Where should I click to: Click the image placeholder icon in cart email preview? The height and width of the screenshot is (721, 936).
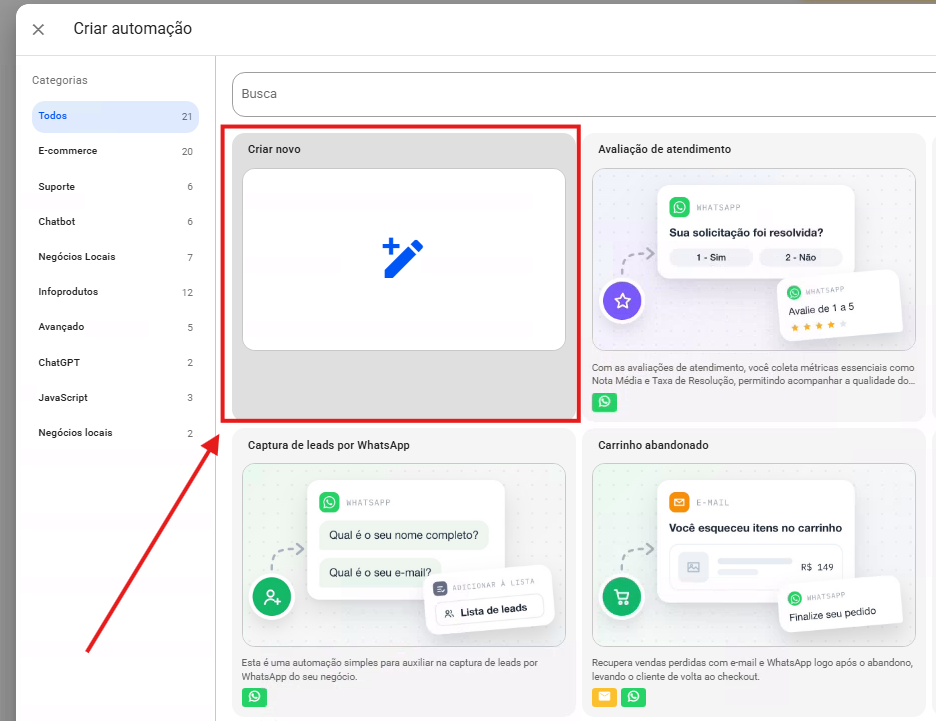tap(693, 566)
